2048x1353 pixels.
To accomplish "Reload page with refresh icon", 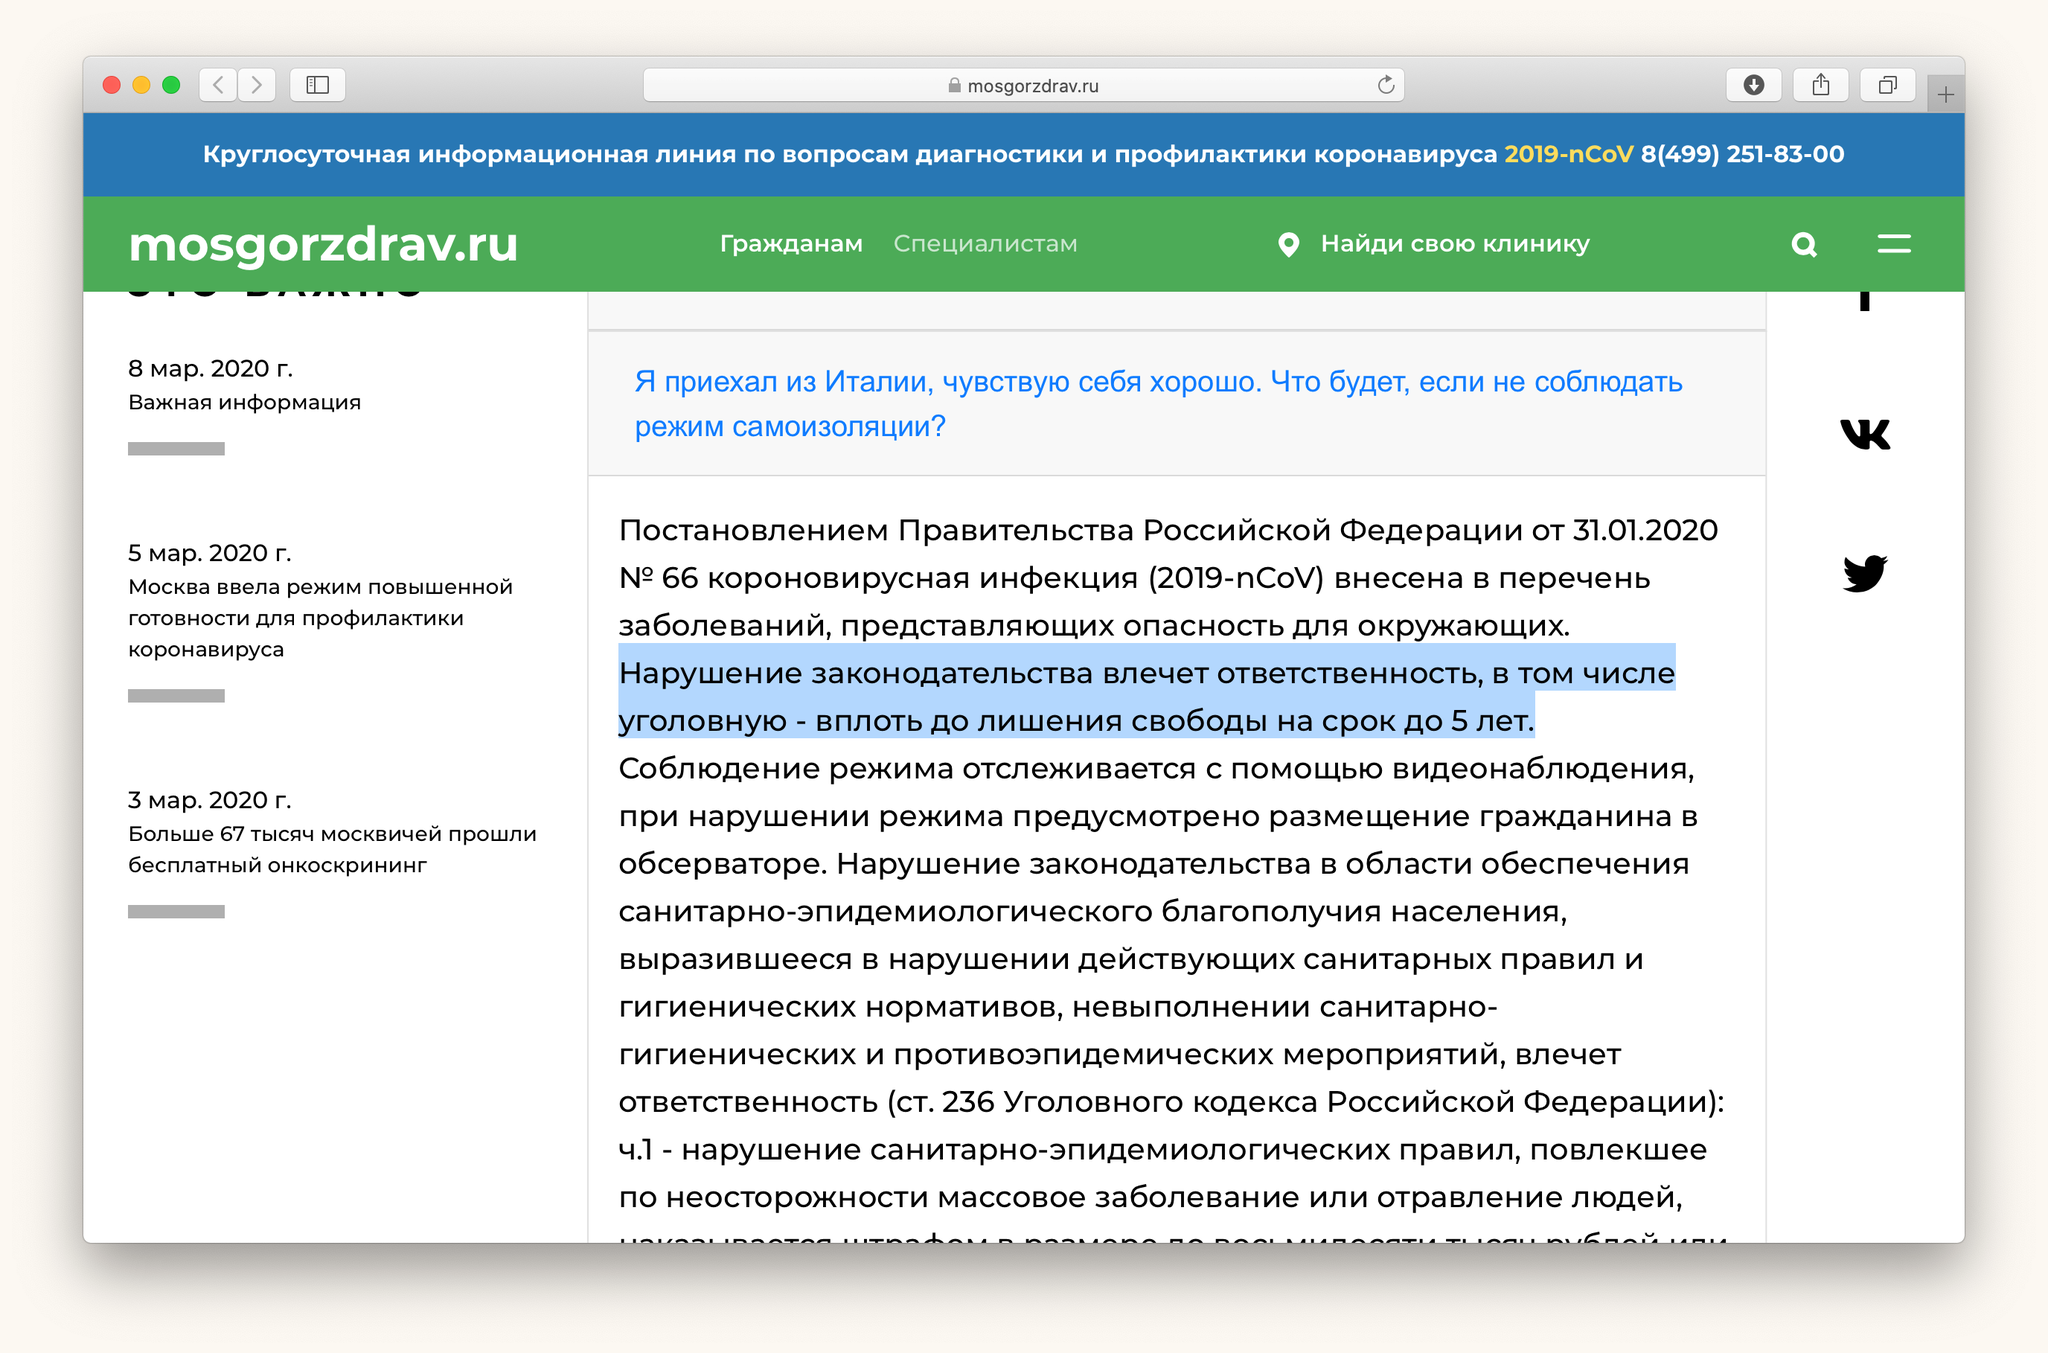I will pyautogui.click(x=1386, y=85).
